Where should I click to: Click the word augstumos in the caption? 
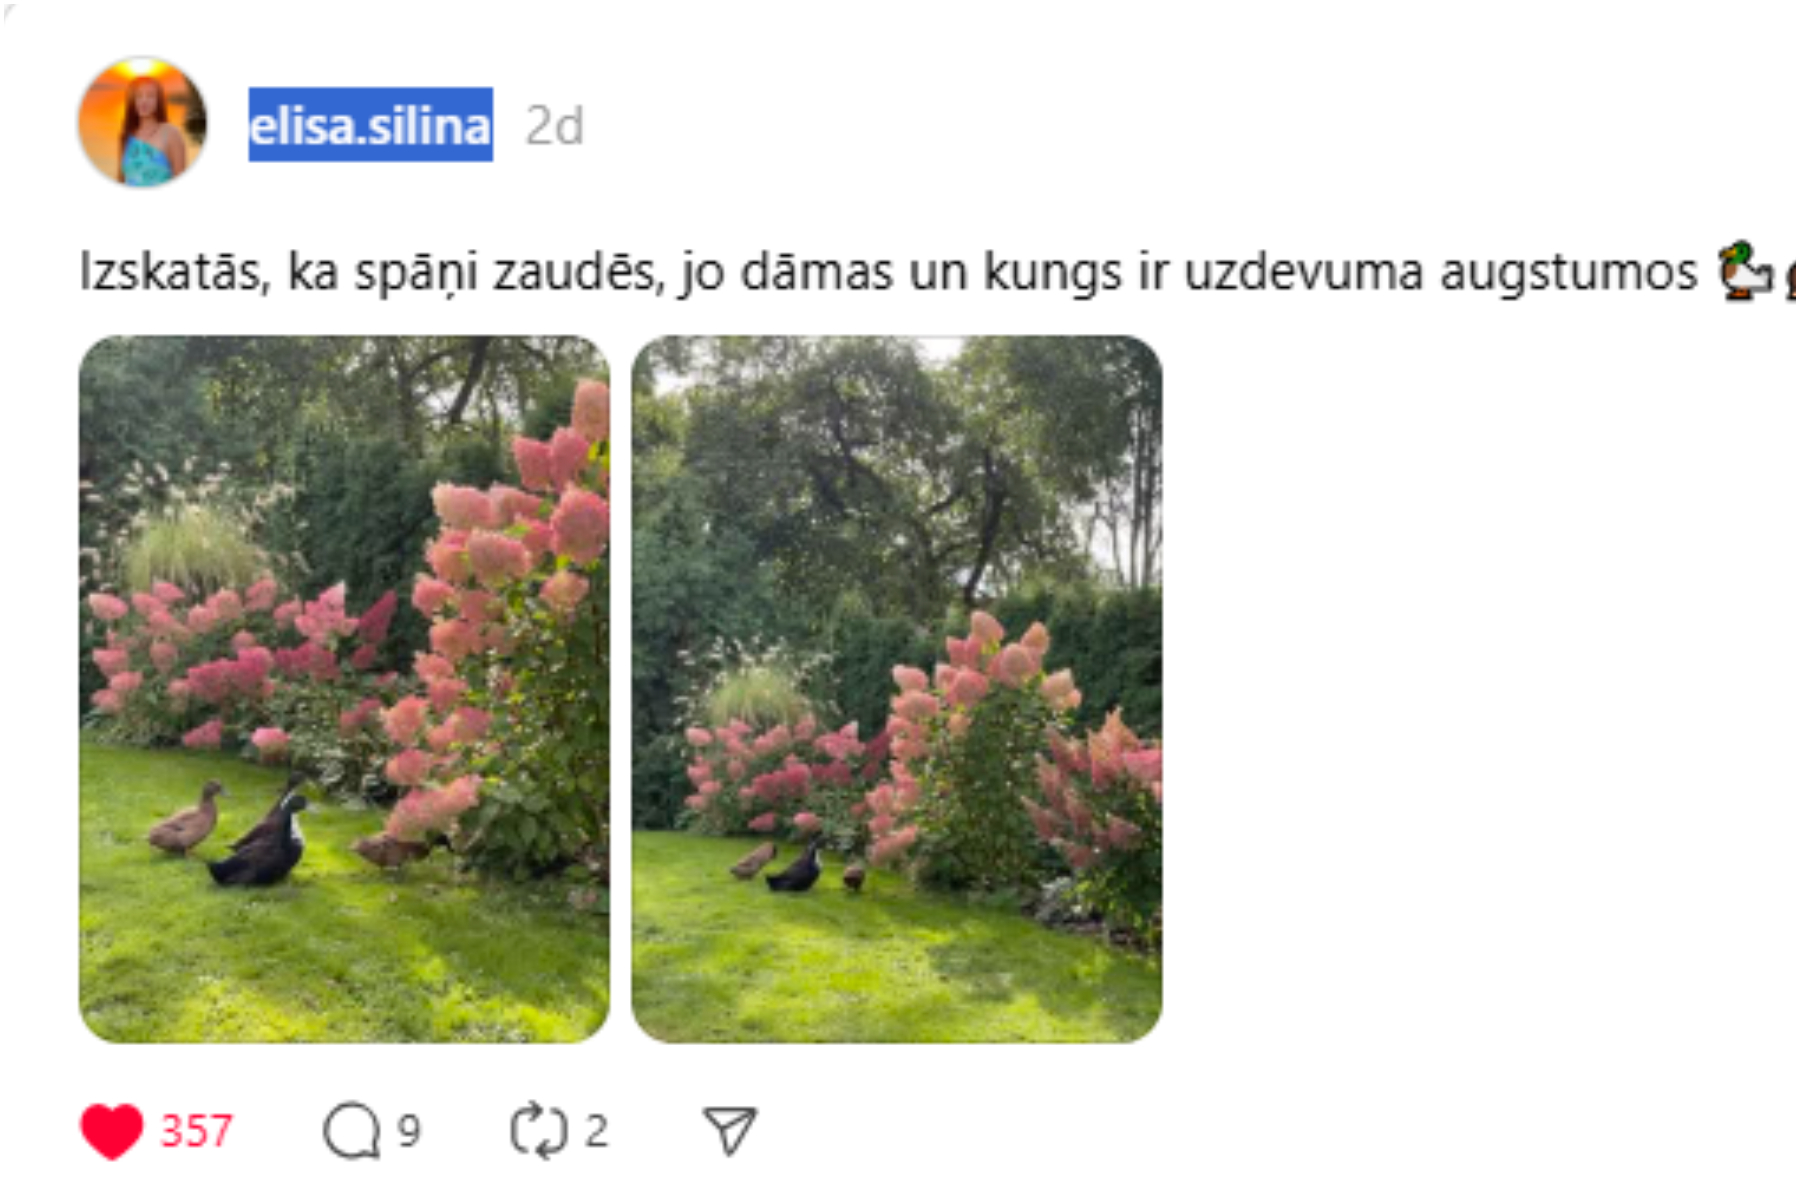tap(1568, 273)
